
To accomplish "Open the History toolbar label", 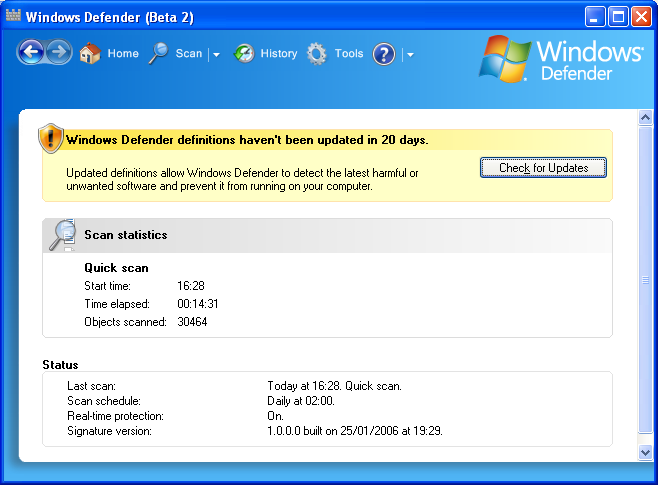I will 279,53.
